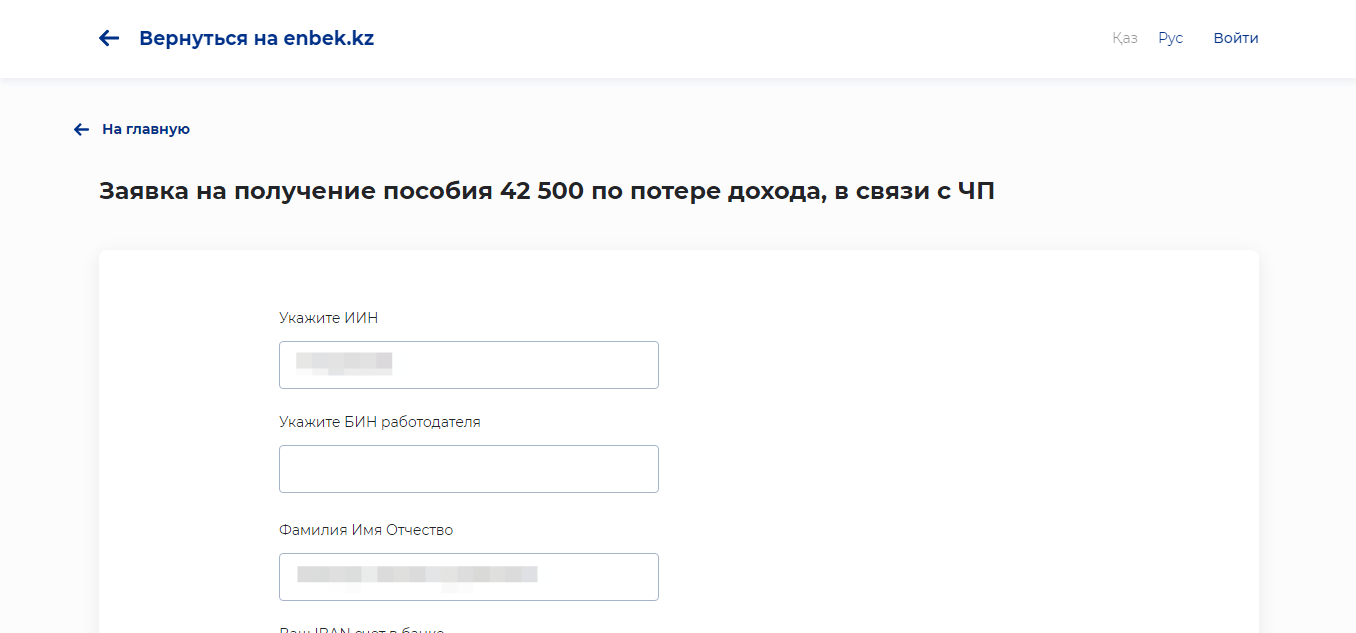Click the small arrow beside На главную
Image resolution: width=1356 pixels, height=633 pixels.
pyautogui.click(x=82, y=129)
